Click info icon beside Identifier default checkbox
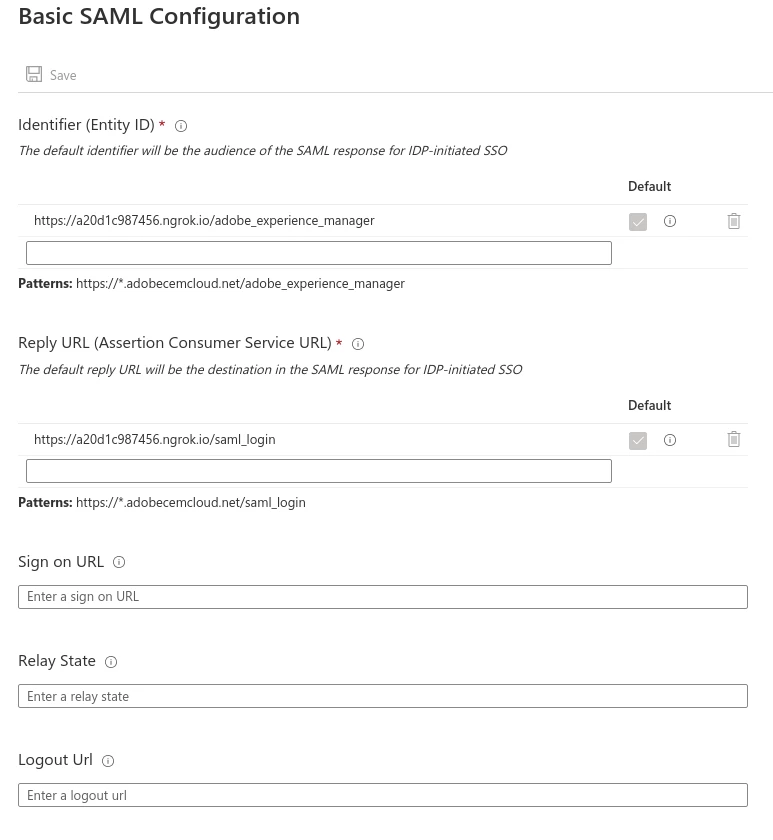 (670, 221)
